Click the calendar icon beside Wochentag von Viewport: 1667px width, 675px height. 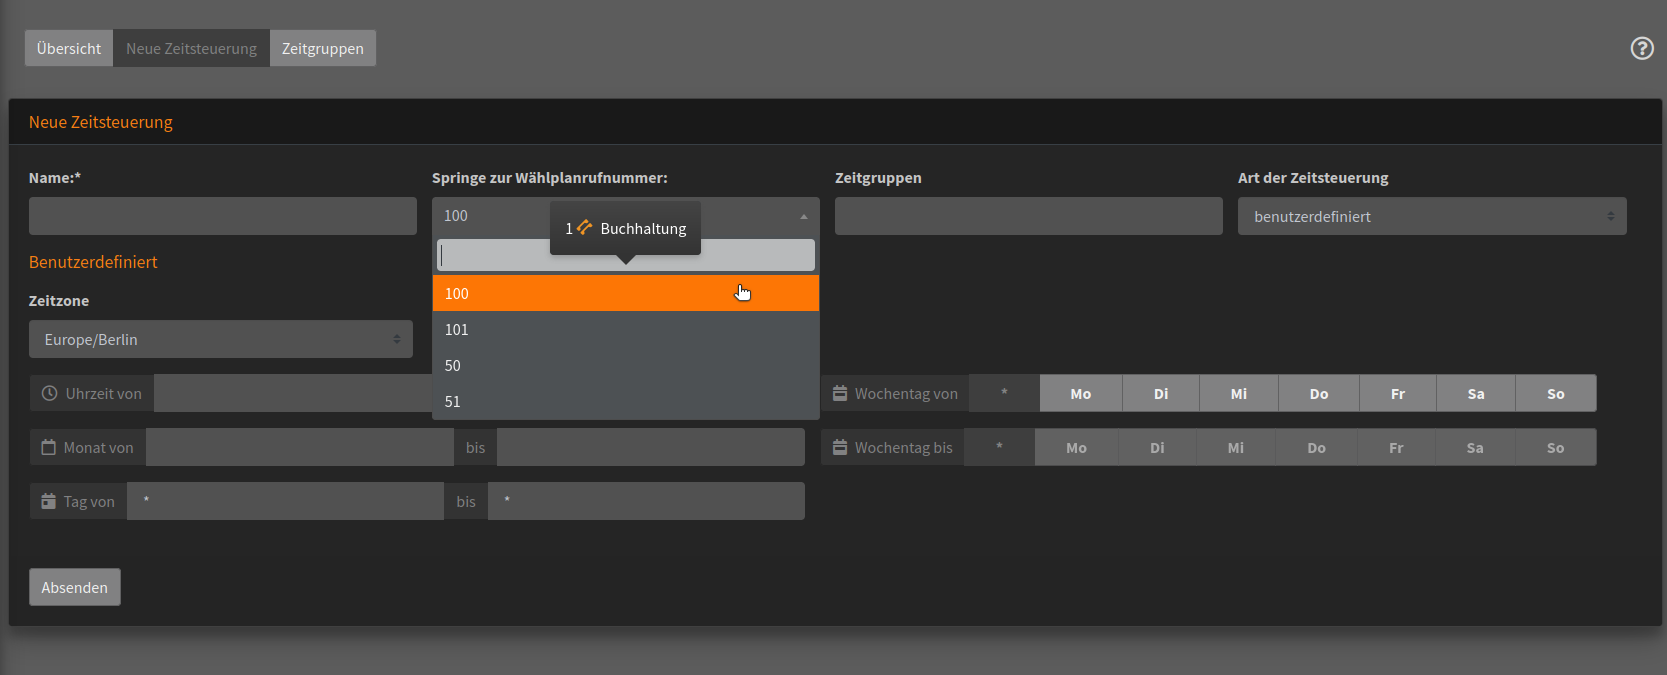840,394
